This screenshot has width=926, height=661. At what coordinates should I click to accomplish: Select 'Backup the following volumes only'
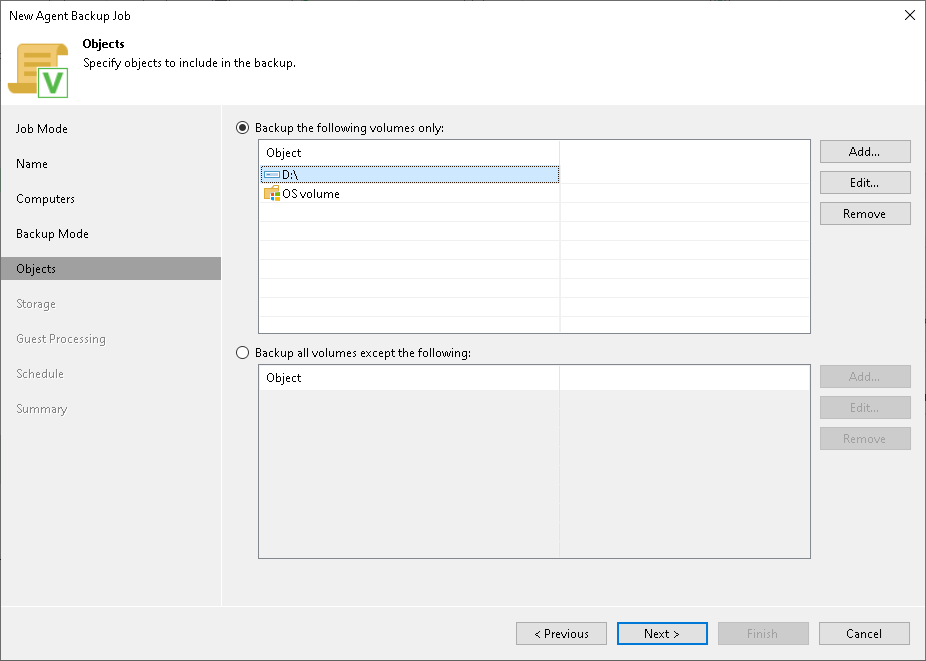(242, 127)
